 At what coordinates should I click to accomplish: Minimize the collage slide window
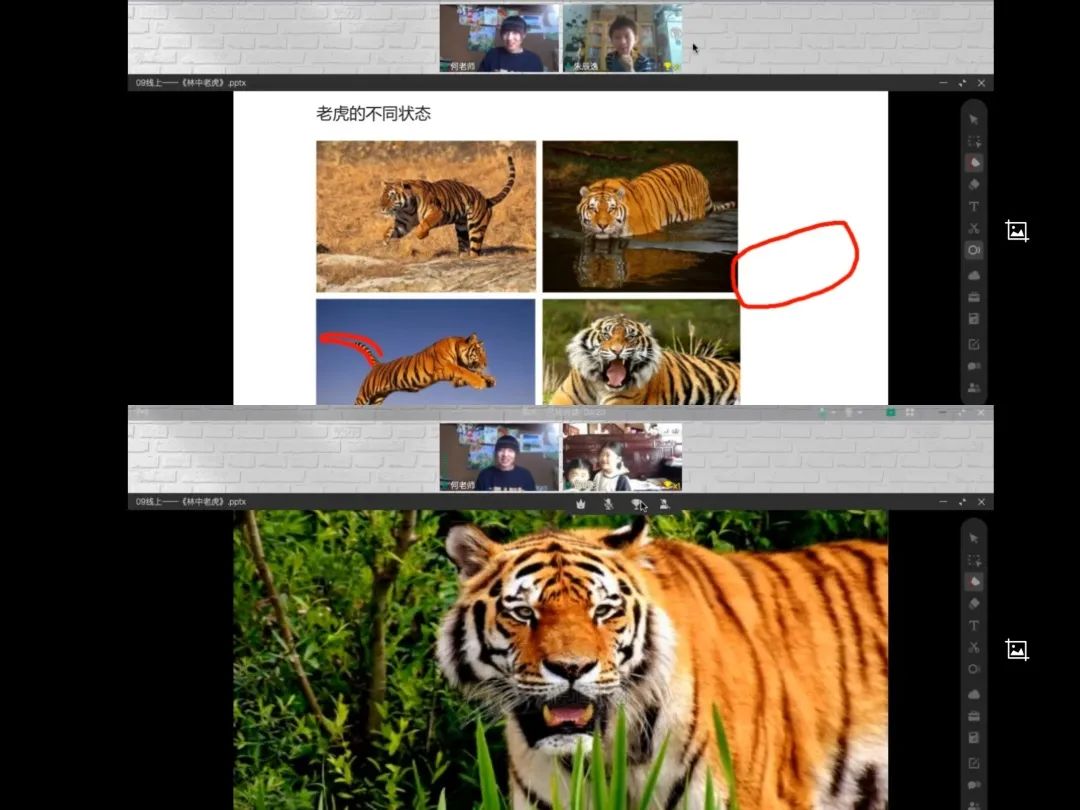click(943, 83)
